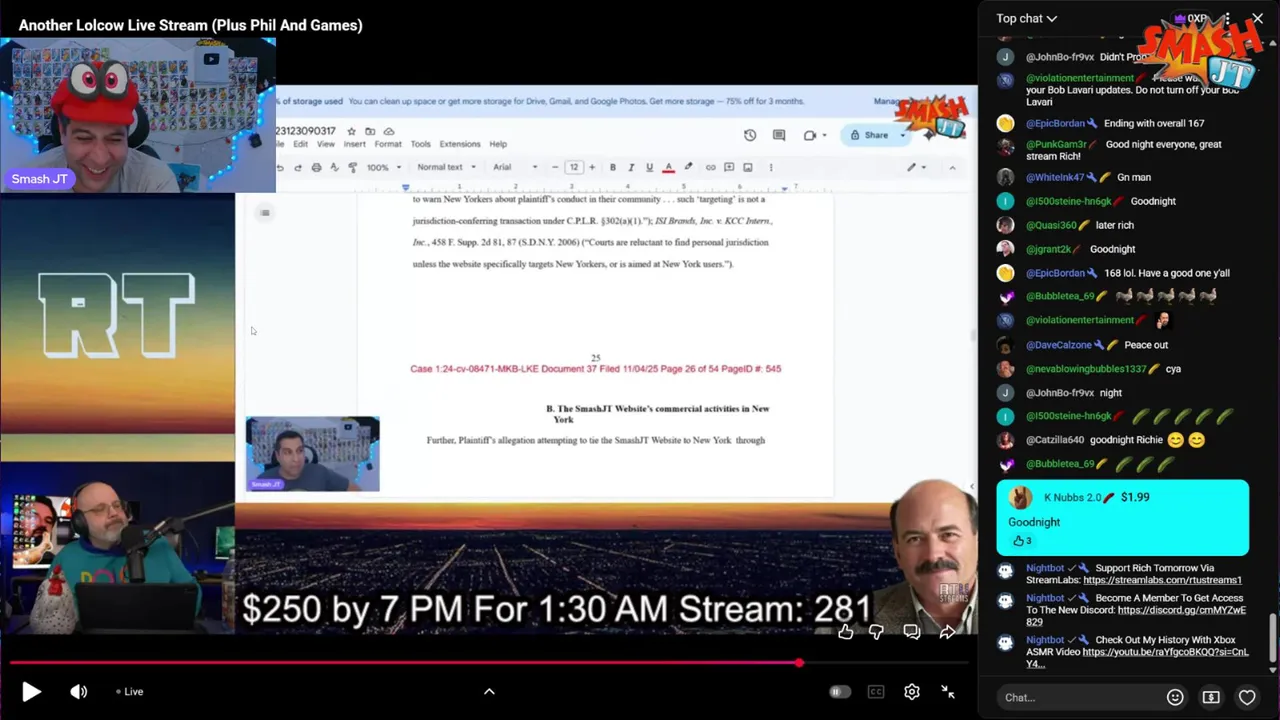This screenshot has width=1280, height=720.
Task: Open text color picker
Action: tap(668, 167)
